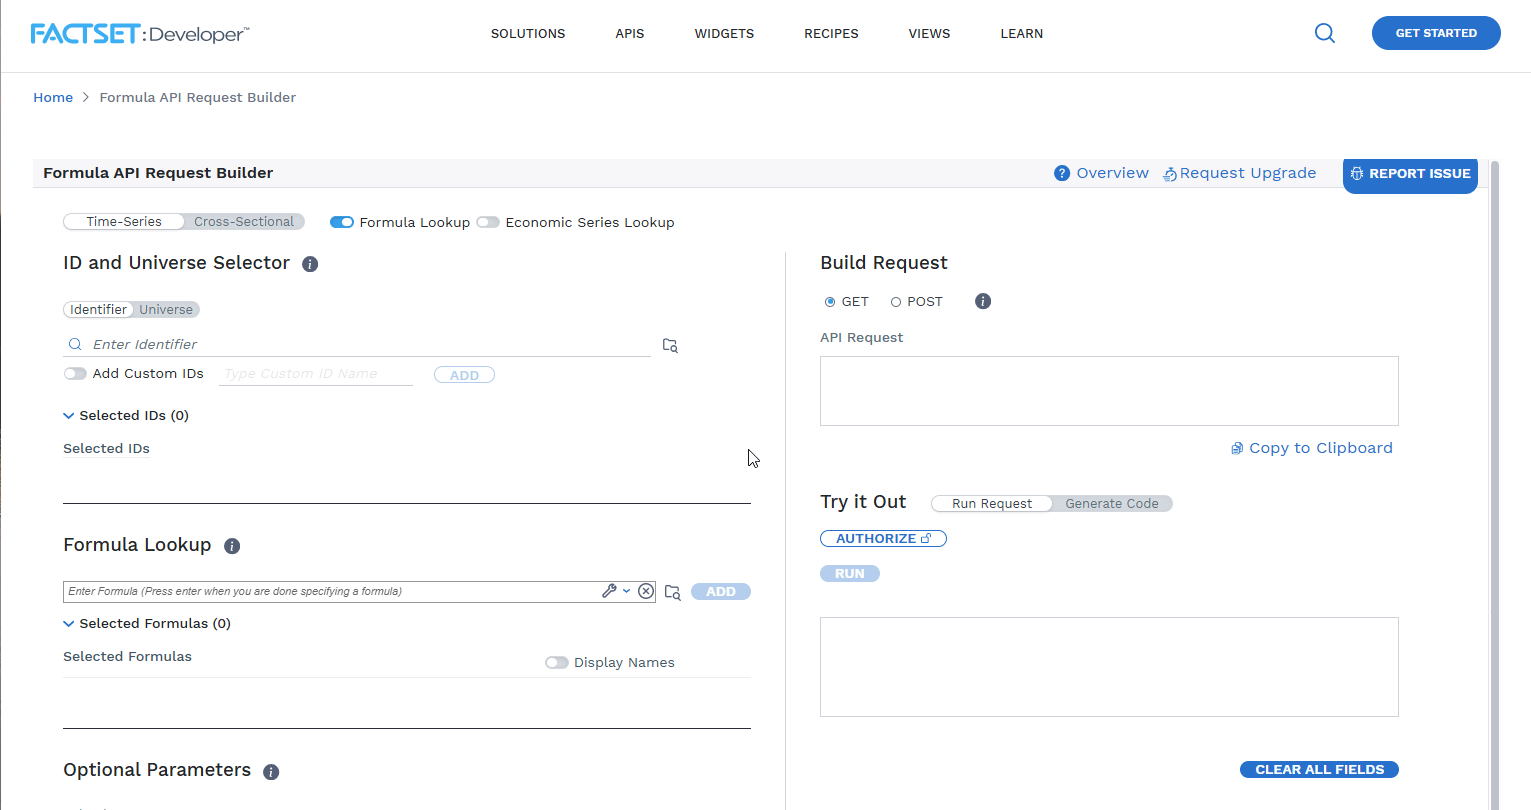This screenshot has width=1531, height=810.
Task: Open the identifier lookup folder icon
Action: click(670, 345)
